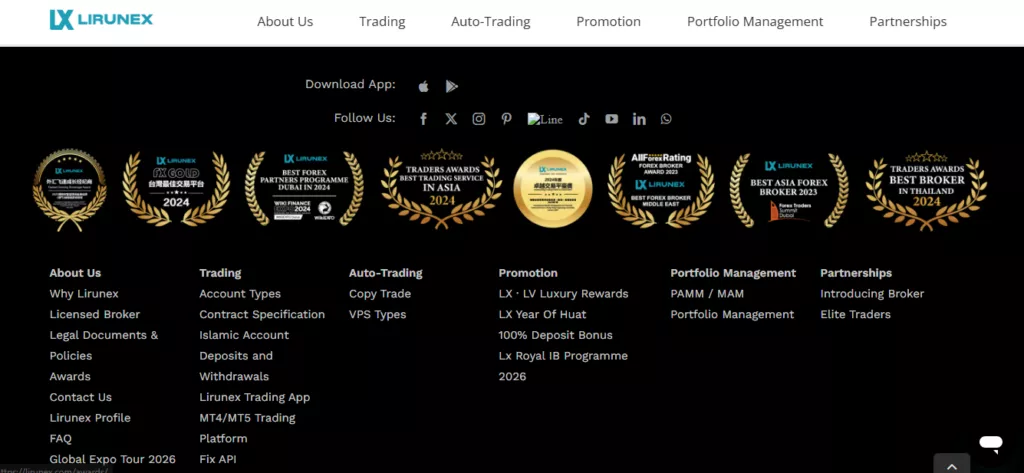Open Contact Us footer link
1024x473 pixels.
click(x=80, y=397)
